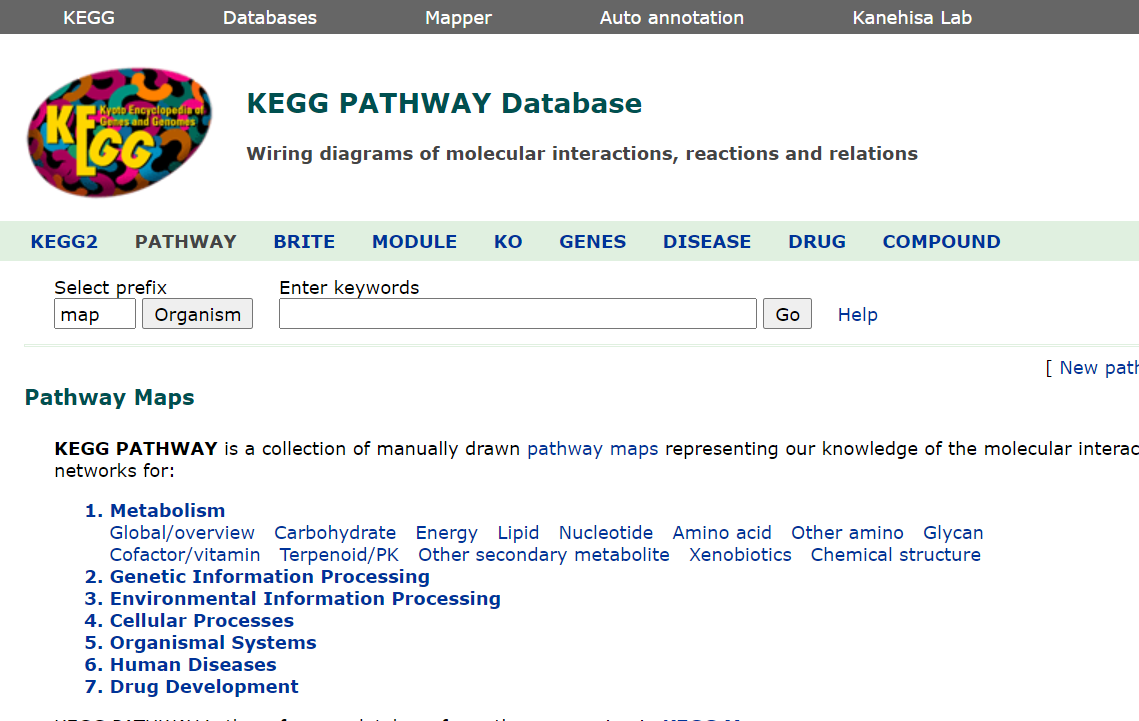Focus the Enter keywords search box
The image size is (1139, 721).
click(x=518, y=314)
